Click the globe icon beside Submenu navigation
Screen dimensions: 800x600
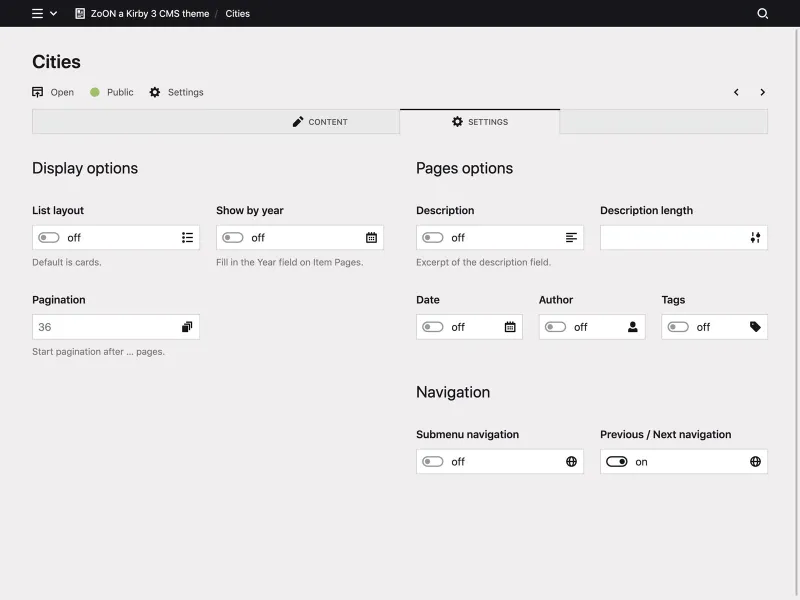[570, 461]
